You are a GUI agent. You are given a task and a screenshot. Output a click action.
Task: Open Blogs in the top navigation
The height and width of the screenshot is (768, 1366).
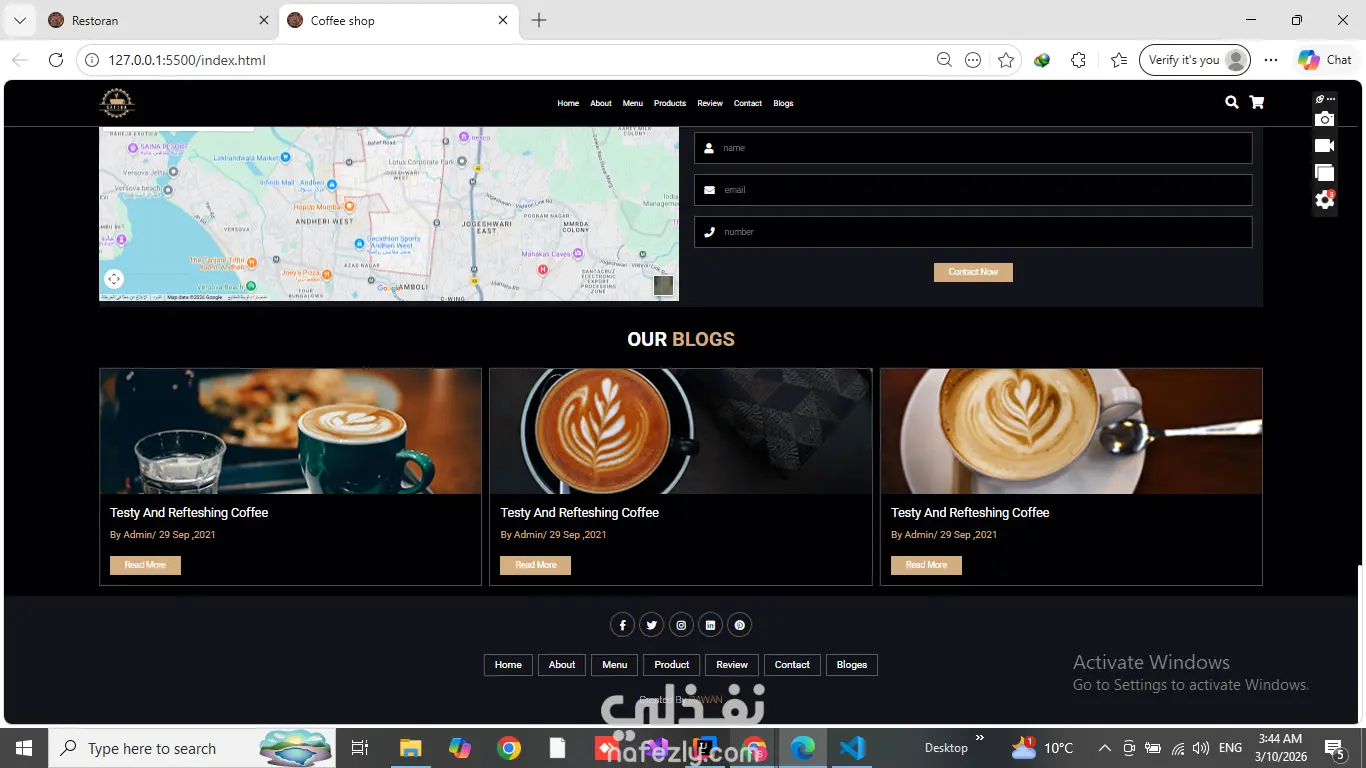[x=783, y=103]
